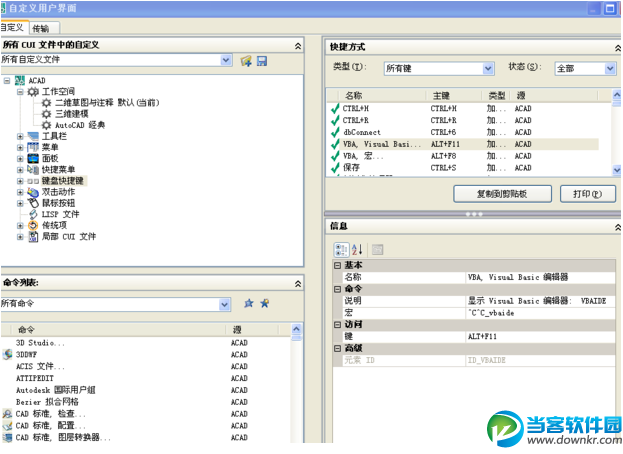Collapse the 工作空间 tree node
This screenshot has height=454, width=623.
pos(20,92)
